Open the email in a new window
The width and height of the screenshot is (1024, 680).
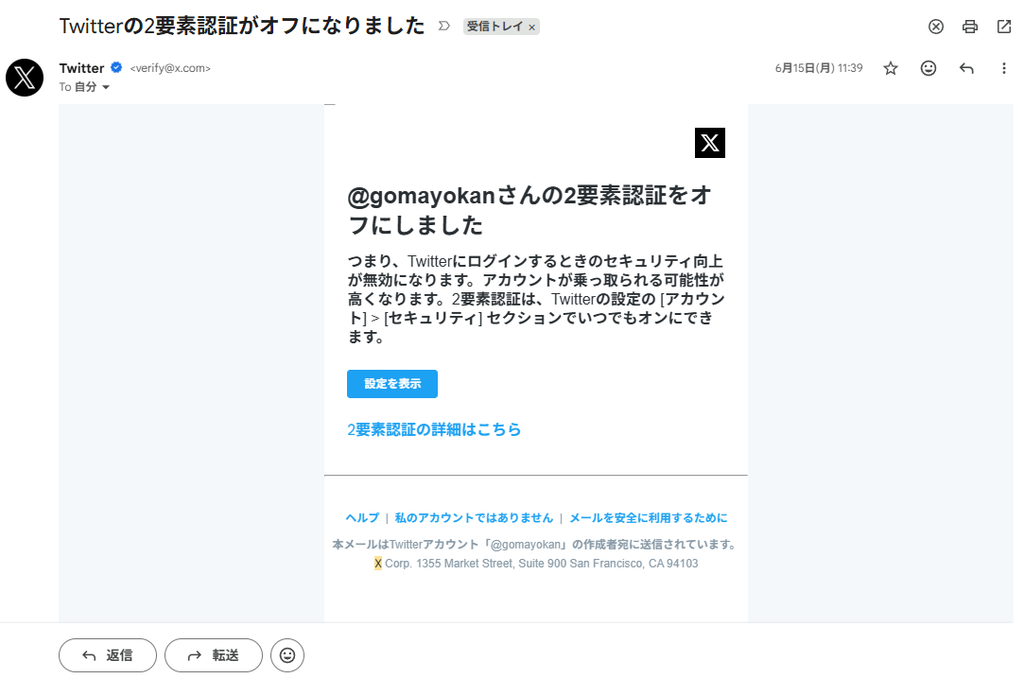tap(1004, 26)
